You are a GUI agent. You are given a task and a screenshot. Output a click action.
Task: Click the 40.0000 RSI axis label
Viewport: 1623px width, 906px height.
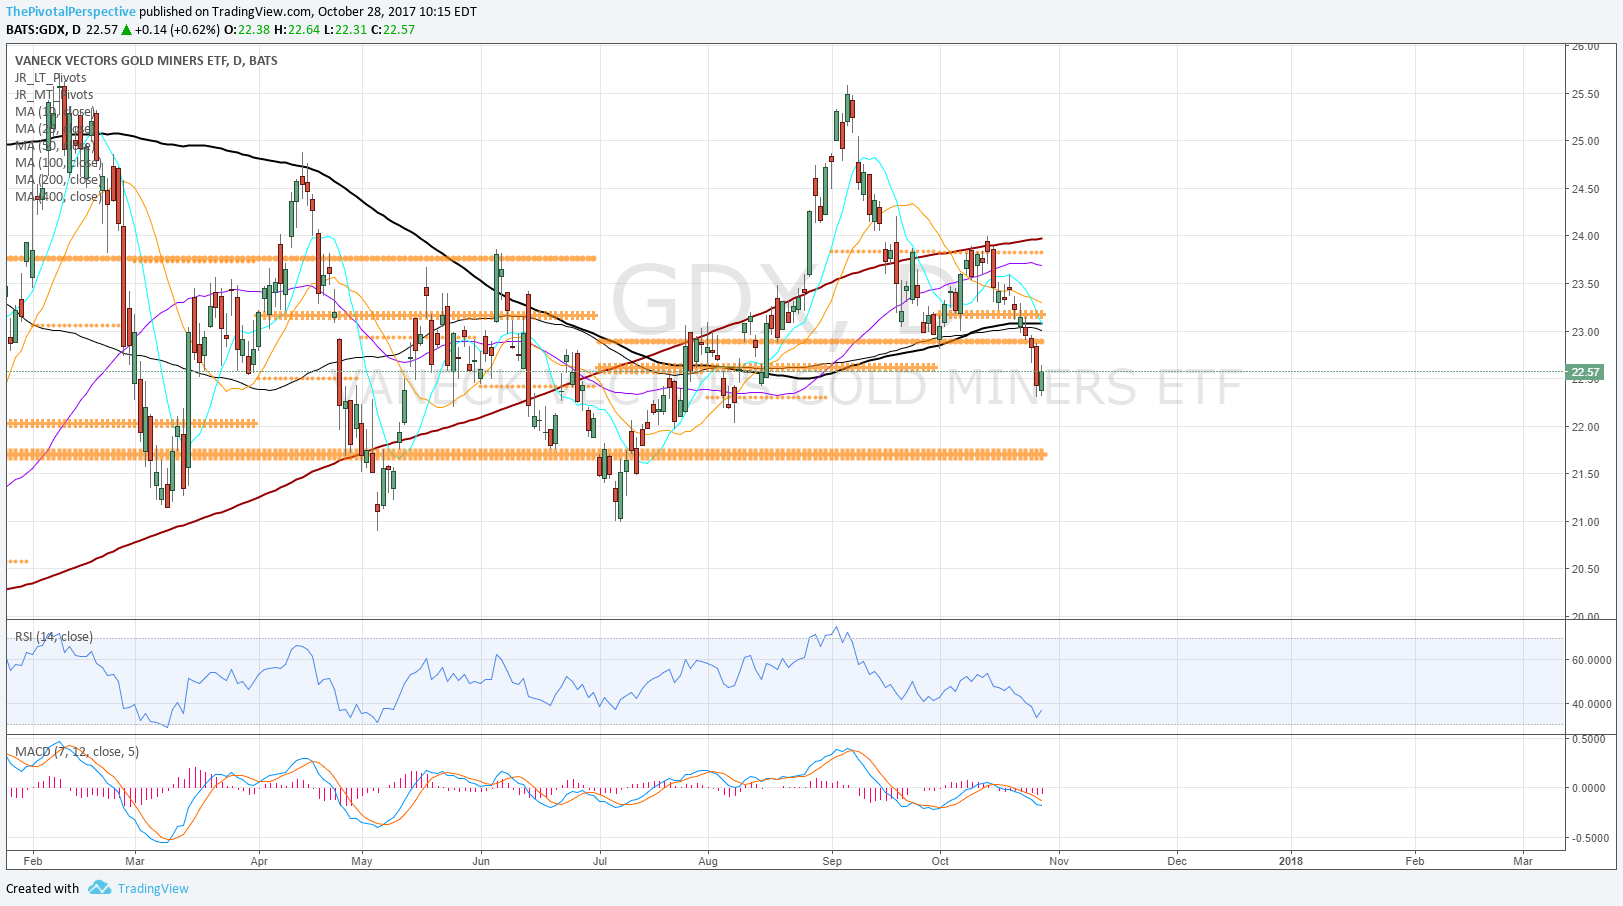point(1590,704)
